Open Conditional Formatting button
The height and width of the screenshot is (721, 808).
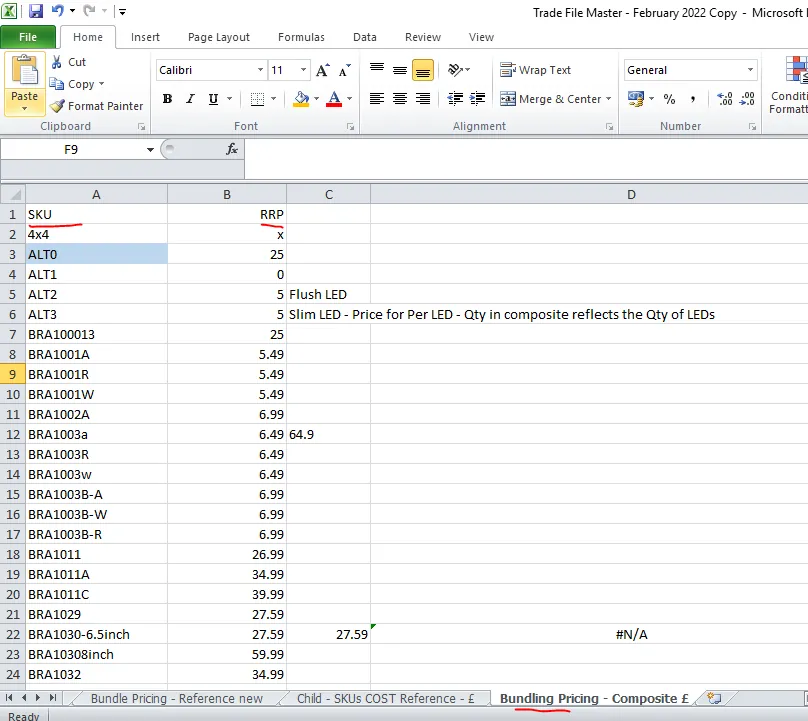coord(788,85)
